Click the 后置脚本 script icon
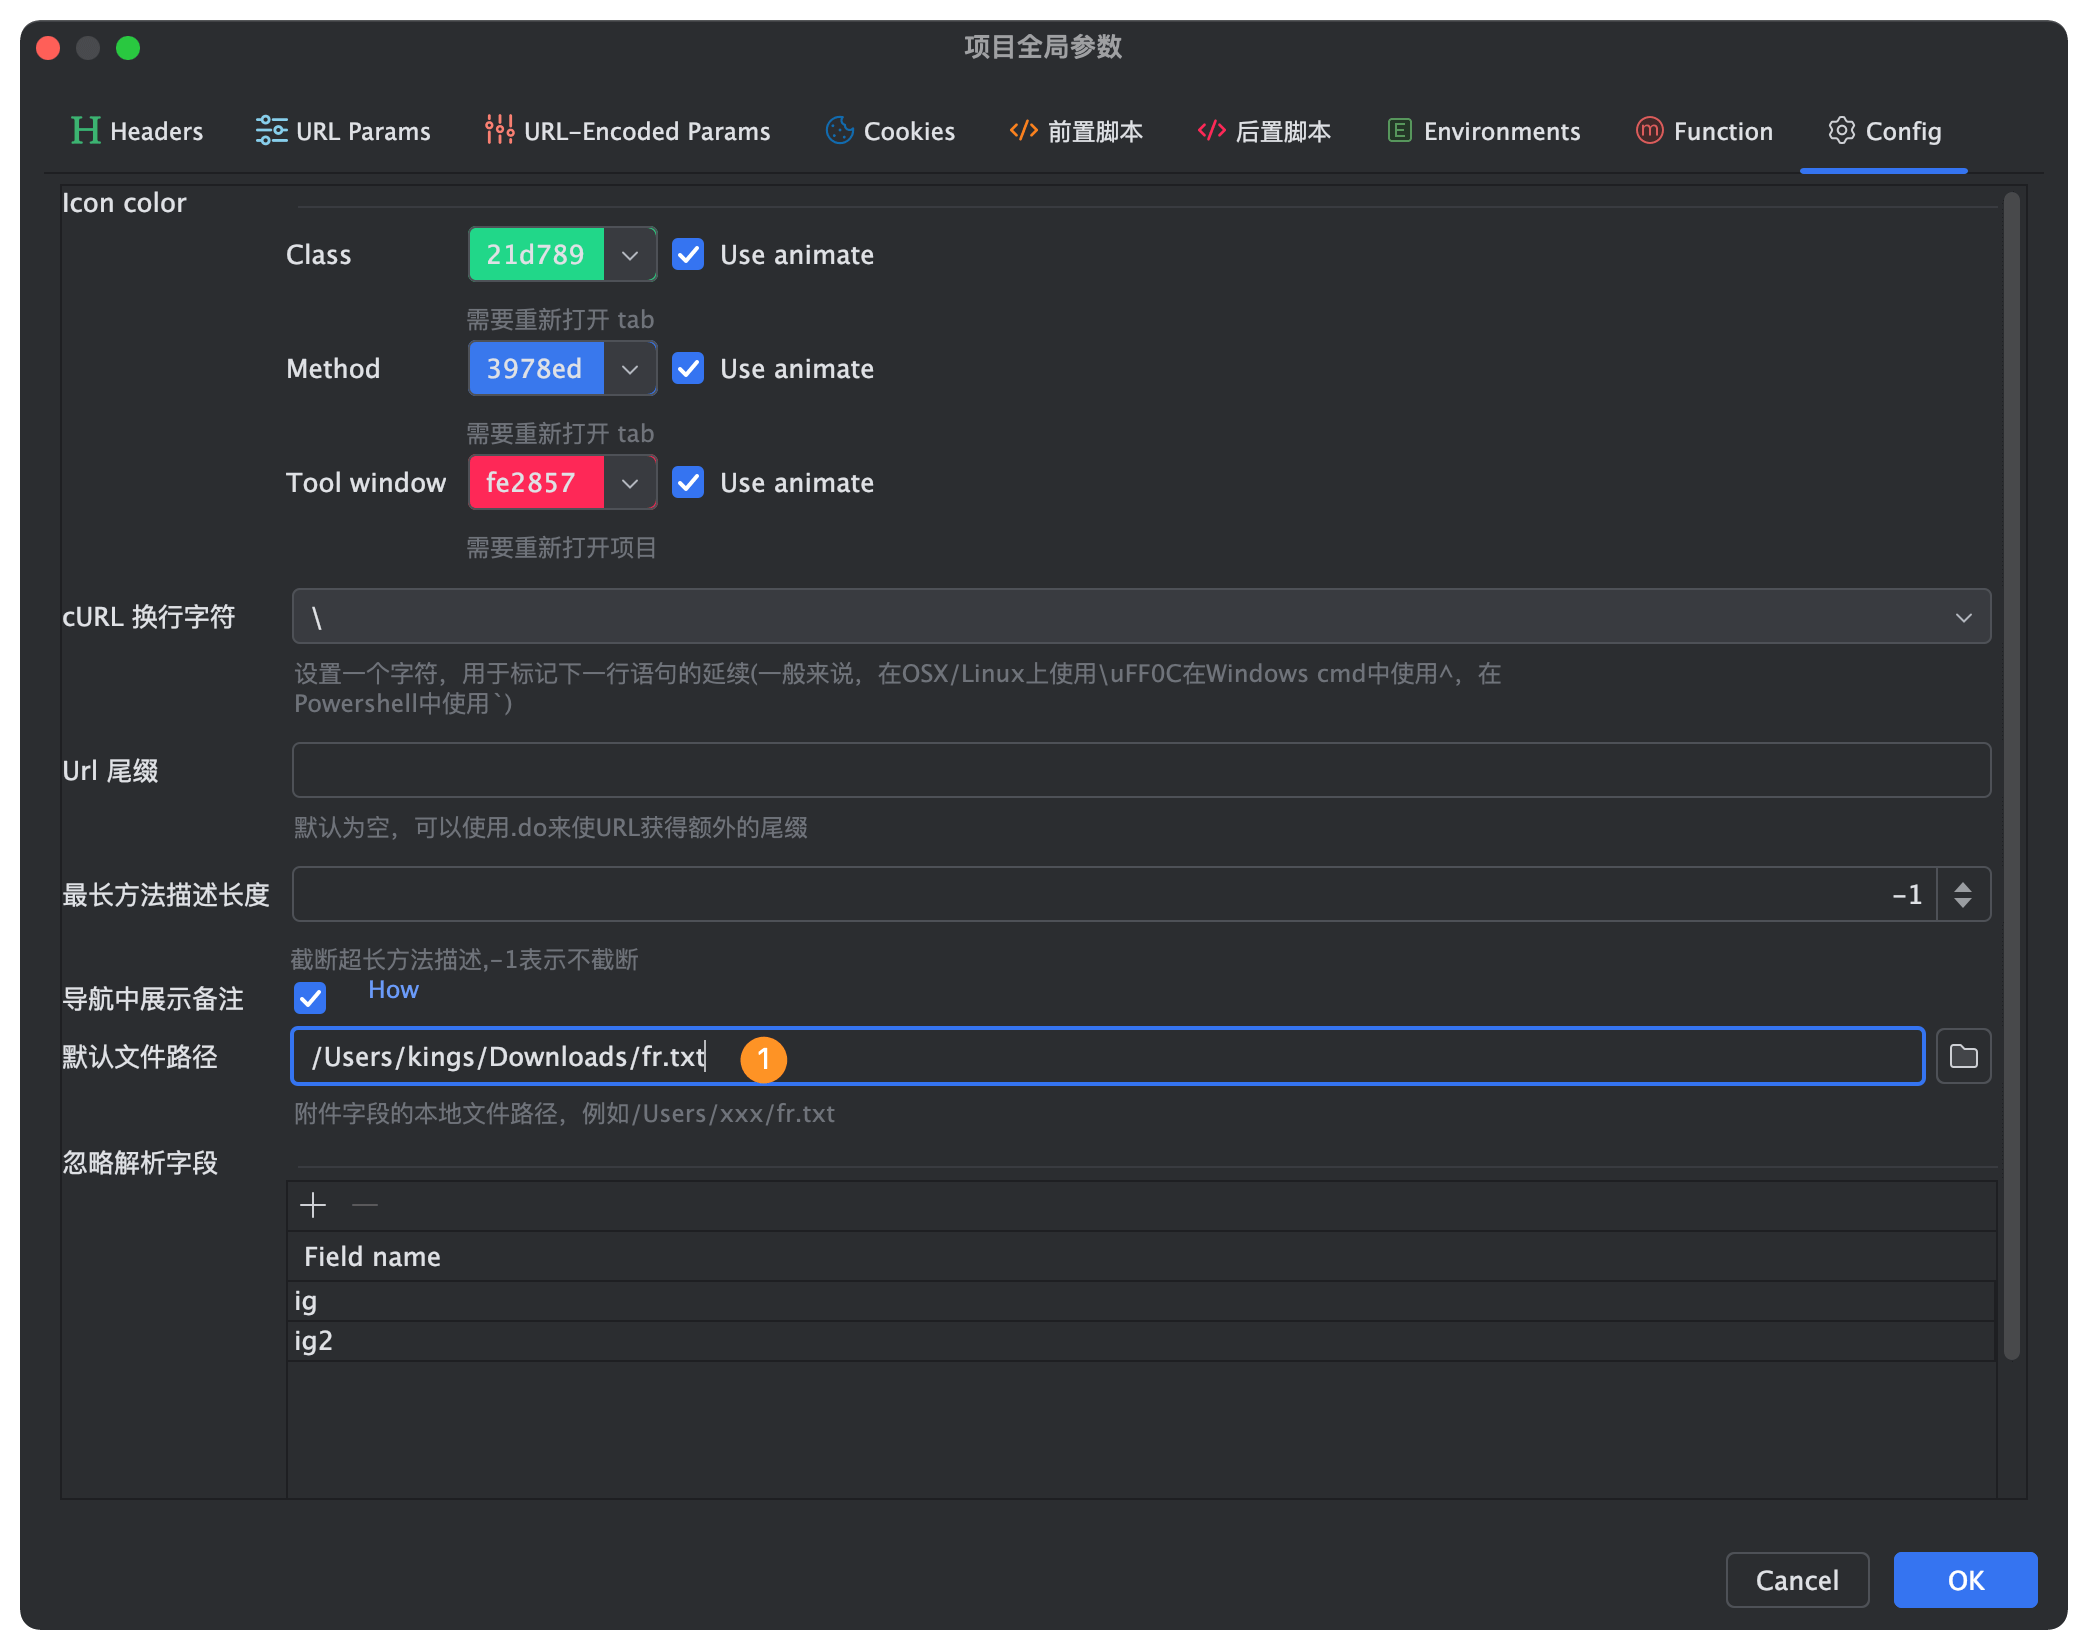This screenshot has width=2088, height=1650. point(1210,129)
